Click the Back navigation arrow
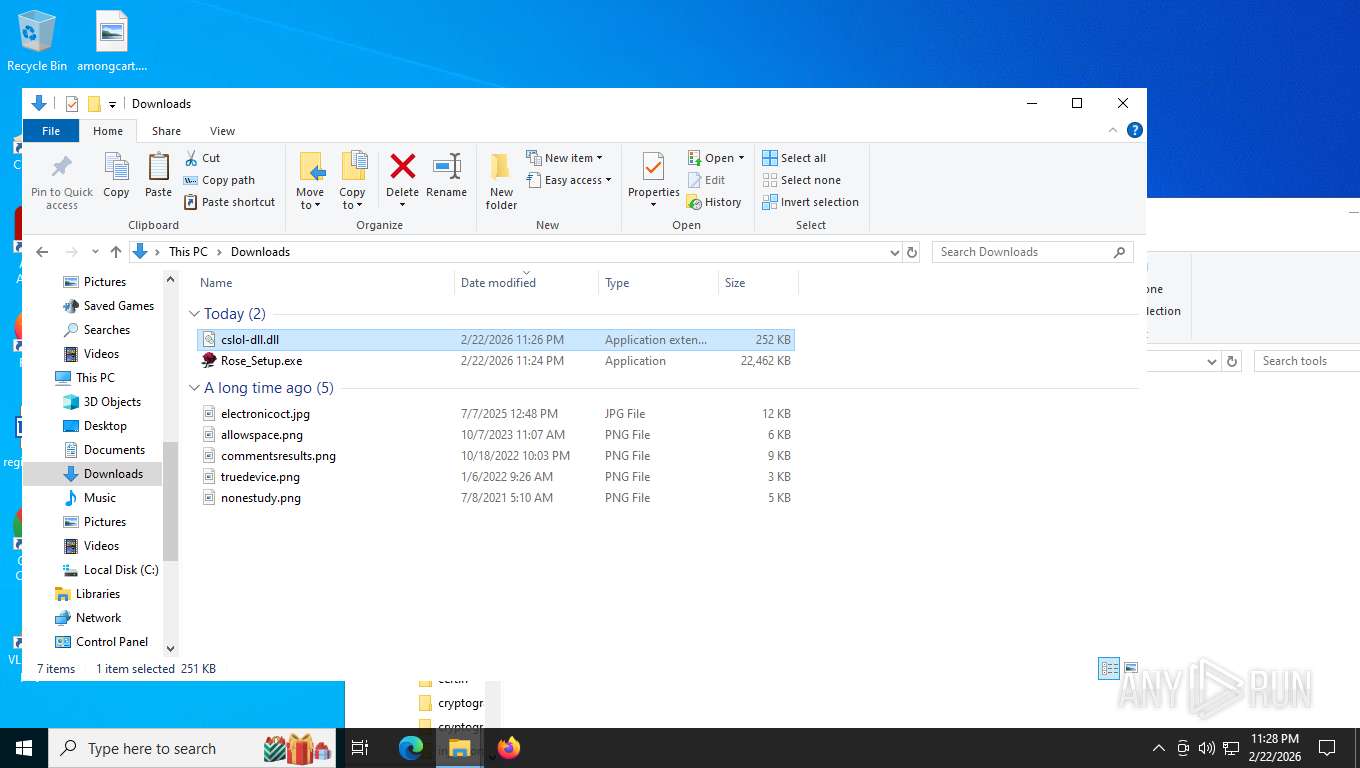This screenshot has width=1360, height=768. pyautogui.click(x=42, y=252)
